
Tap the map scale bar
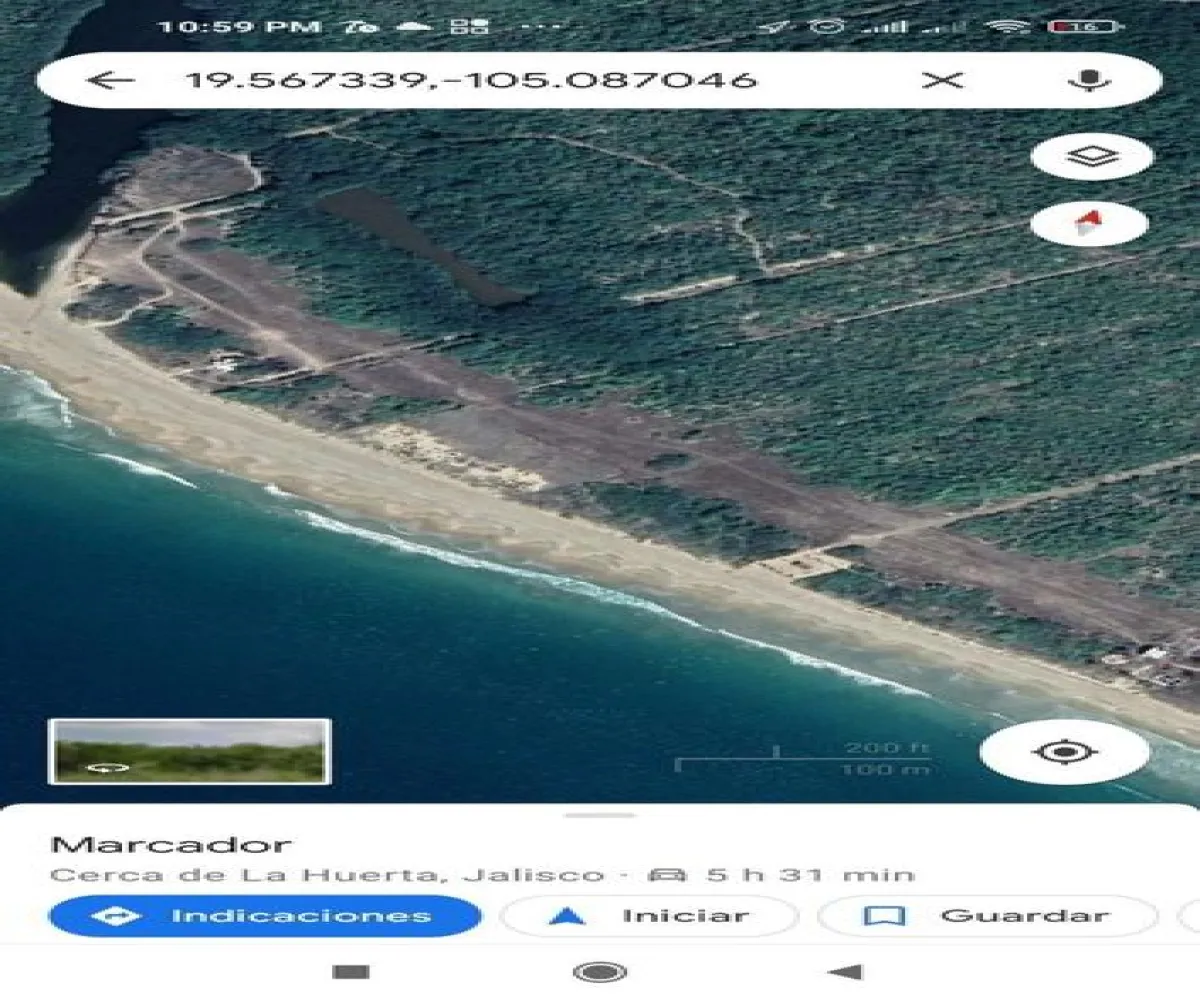(x=803, y=759)
